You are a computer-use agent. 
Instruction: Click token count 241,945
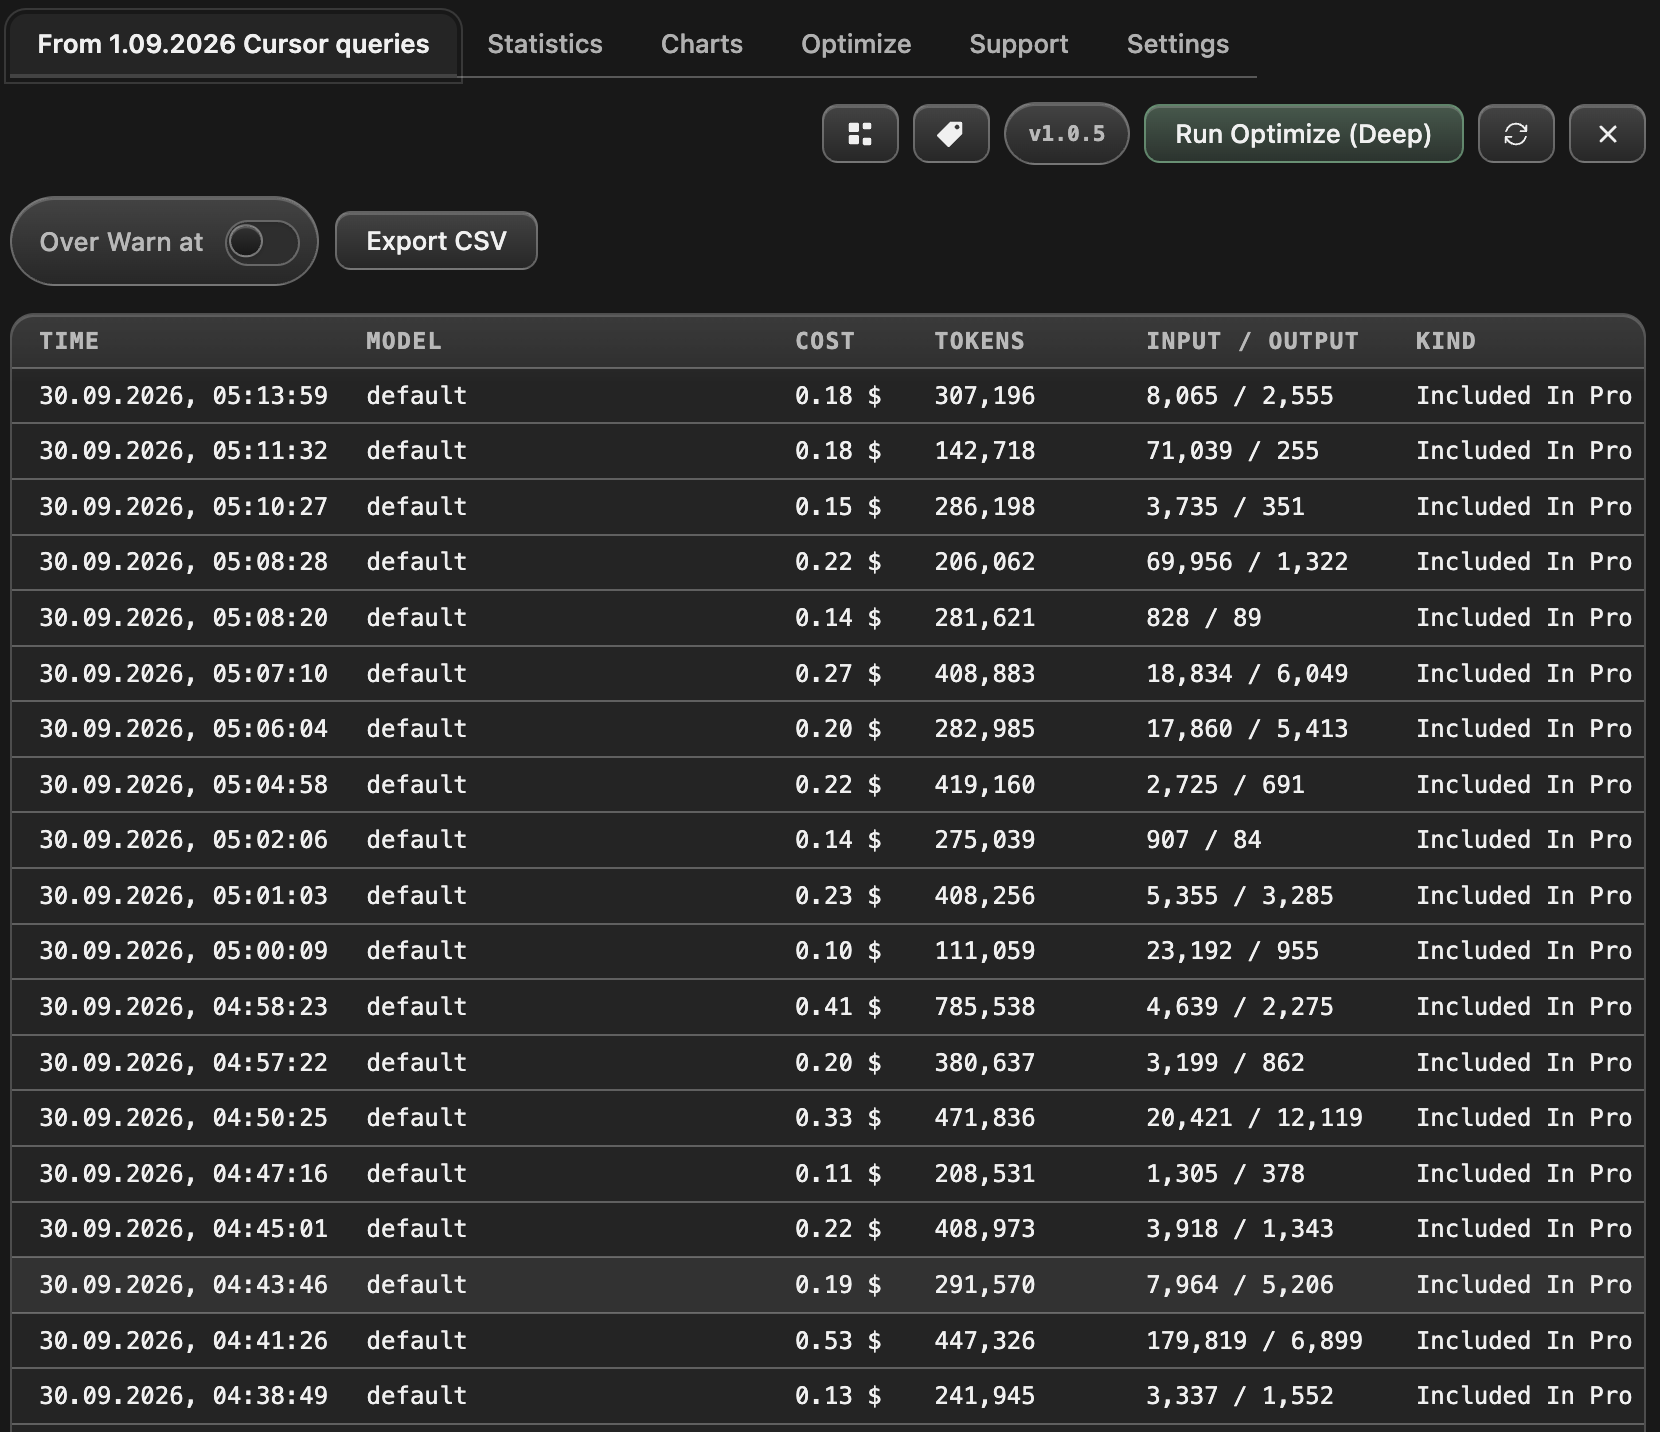[985, 1396]
